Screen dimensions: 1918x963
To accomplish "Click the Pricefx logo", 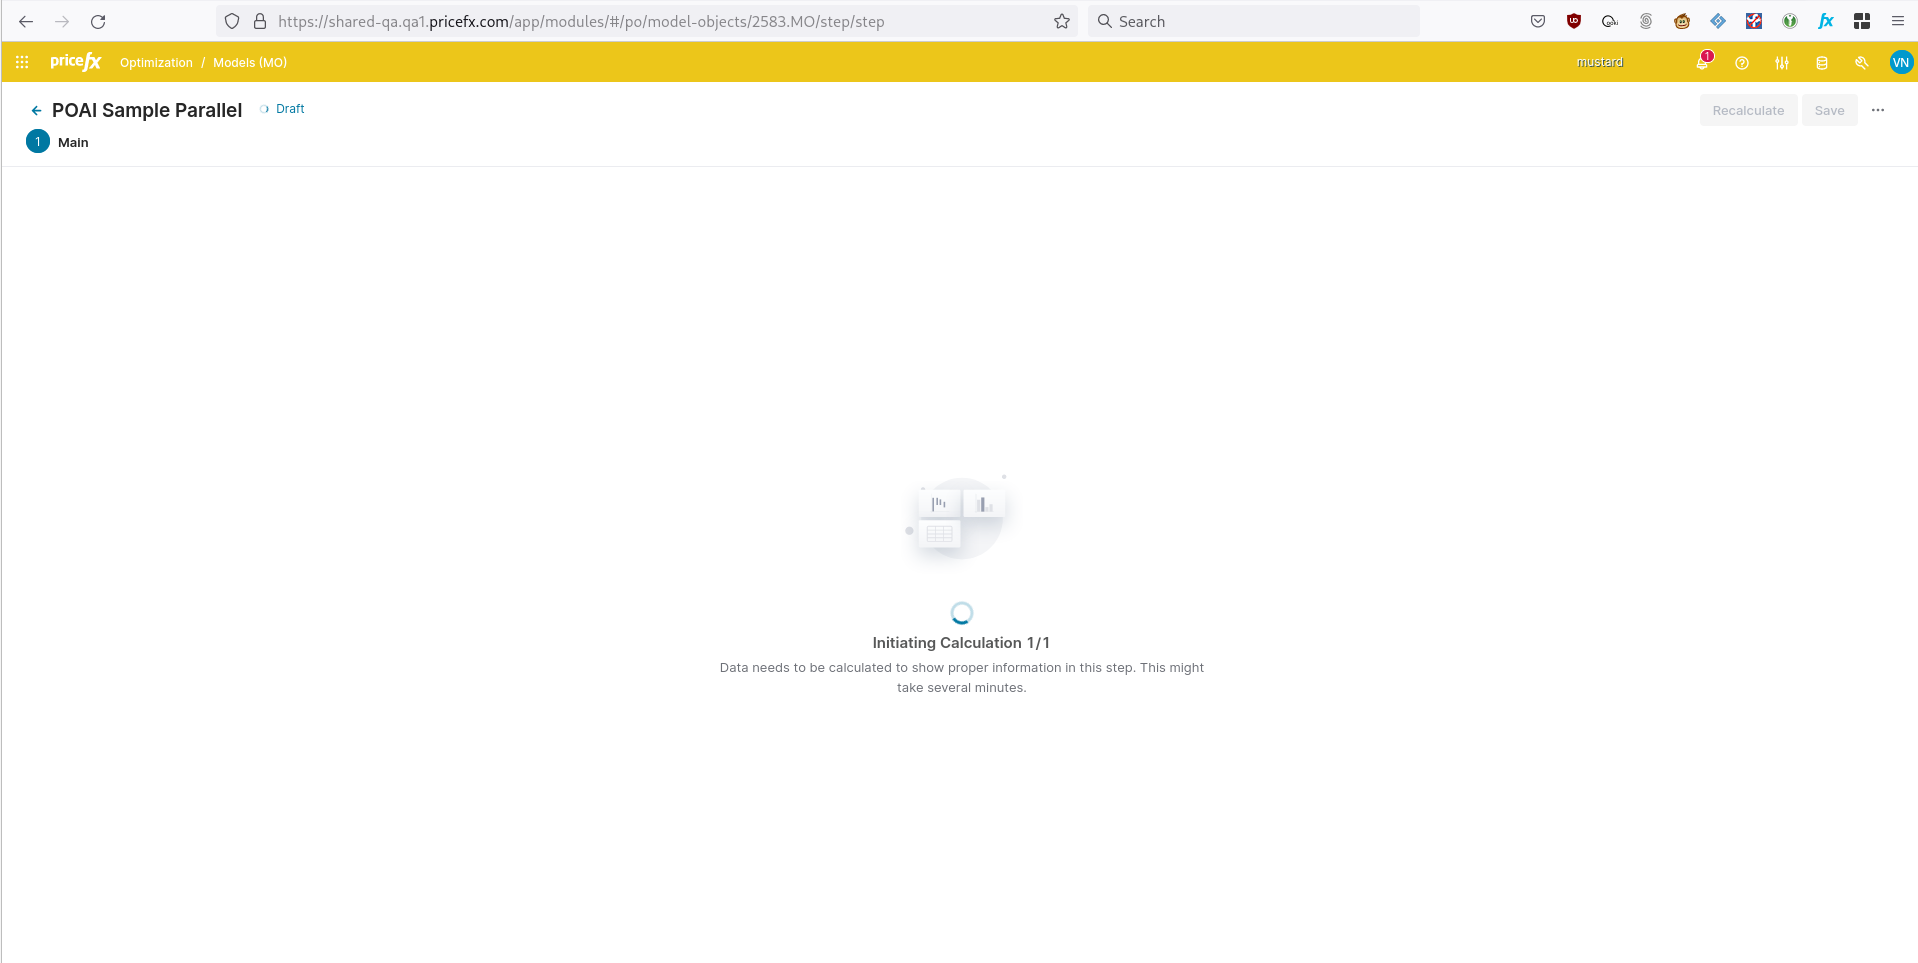I will (x=76, y=62).
